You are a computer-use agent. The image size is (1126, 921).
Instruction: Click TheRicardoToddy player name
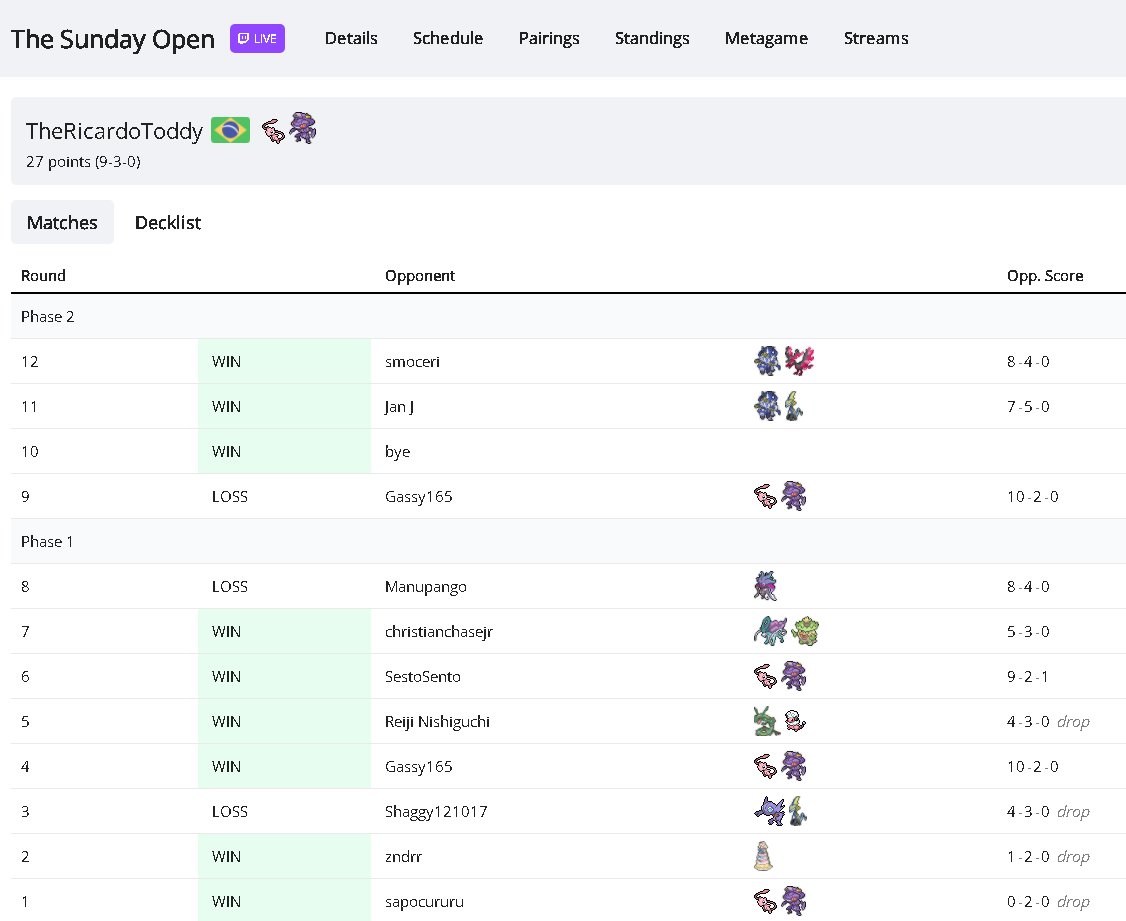pyautogui.click(x=114, y=131)
